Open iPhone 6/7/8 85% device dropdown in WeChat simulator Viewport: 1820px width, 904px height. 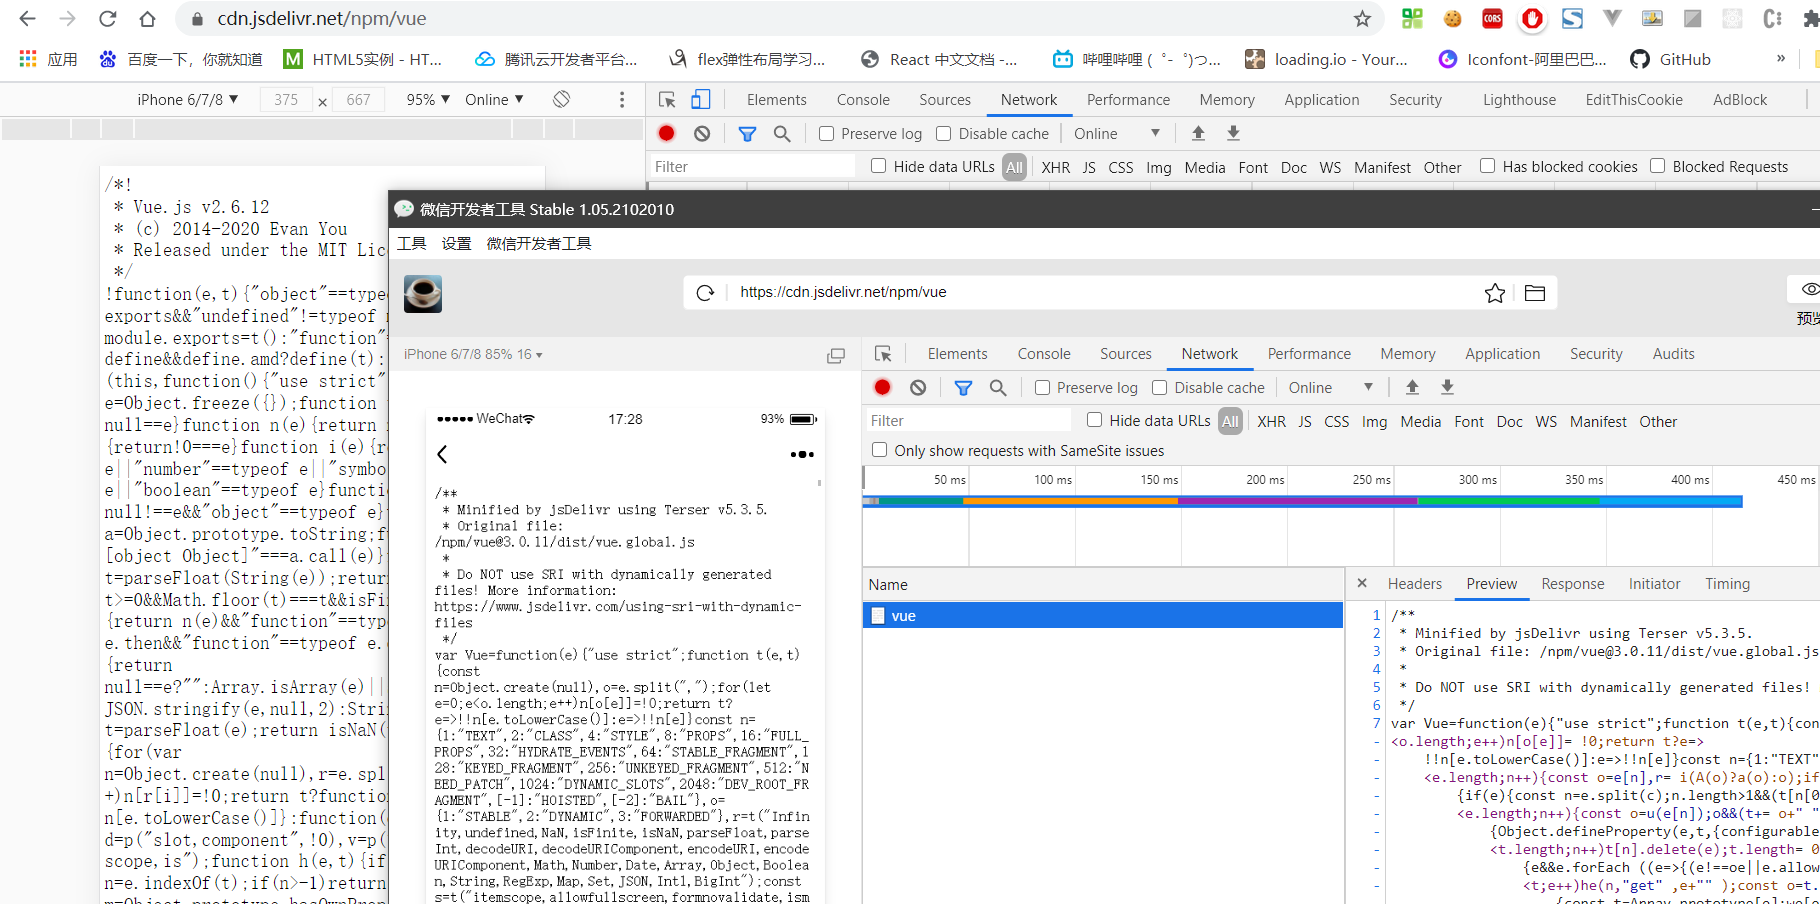click(x=473, y=354)
